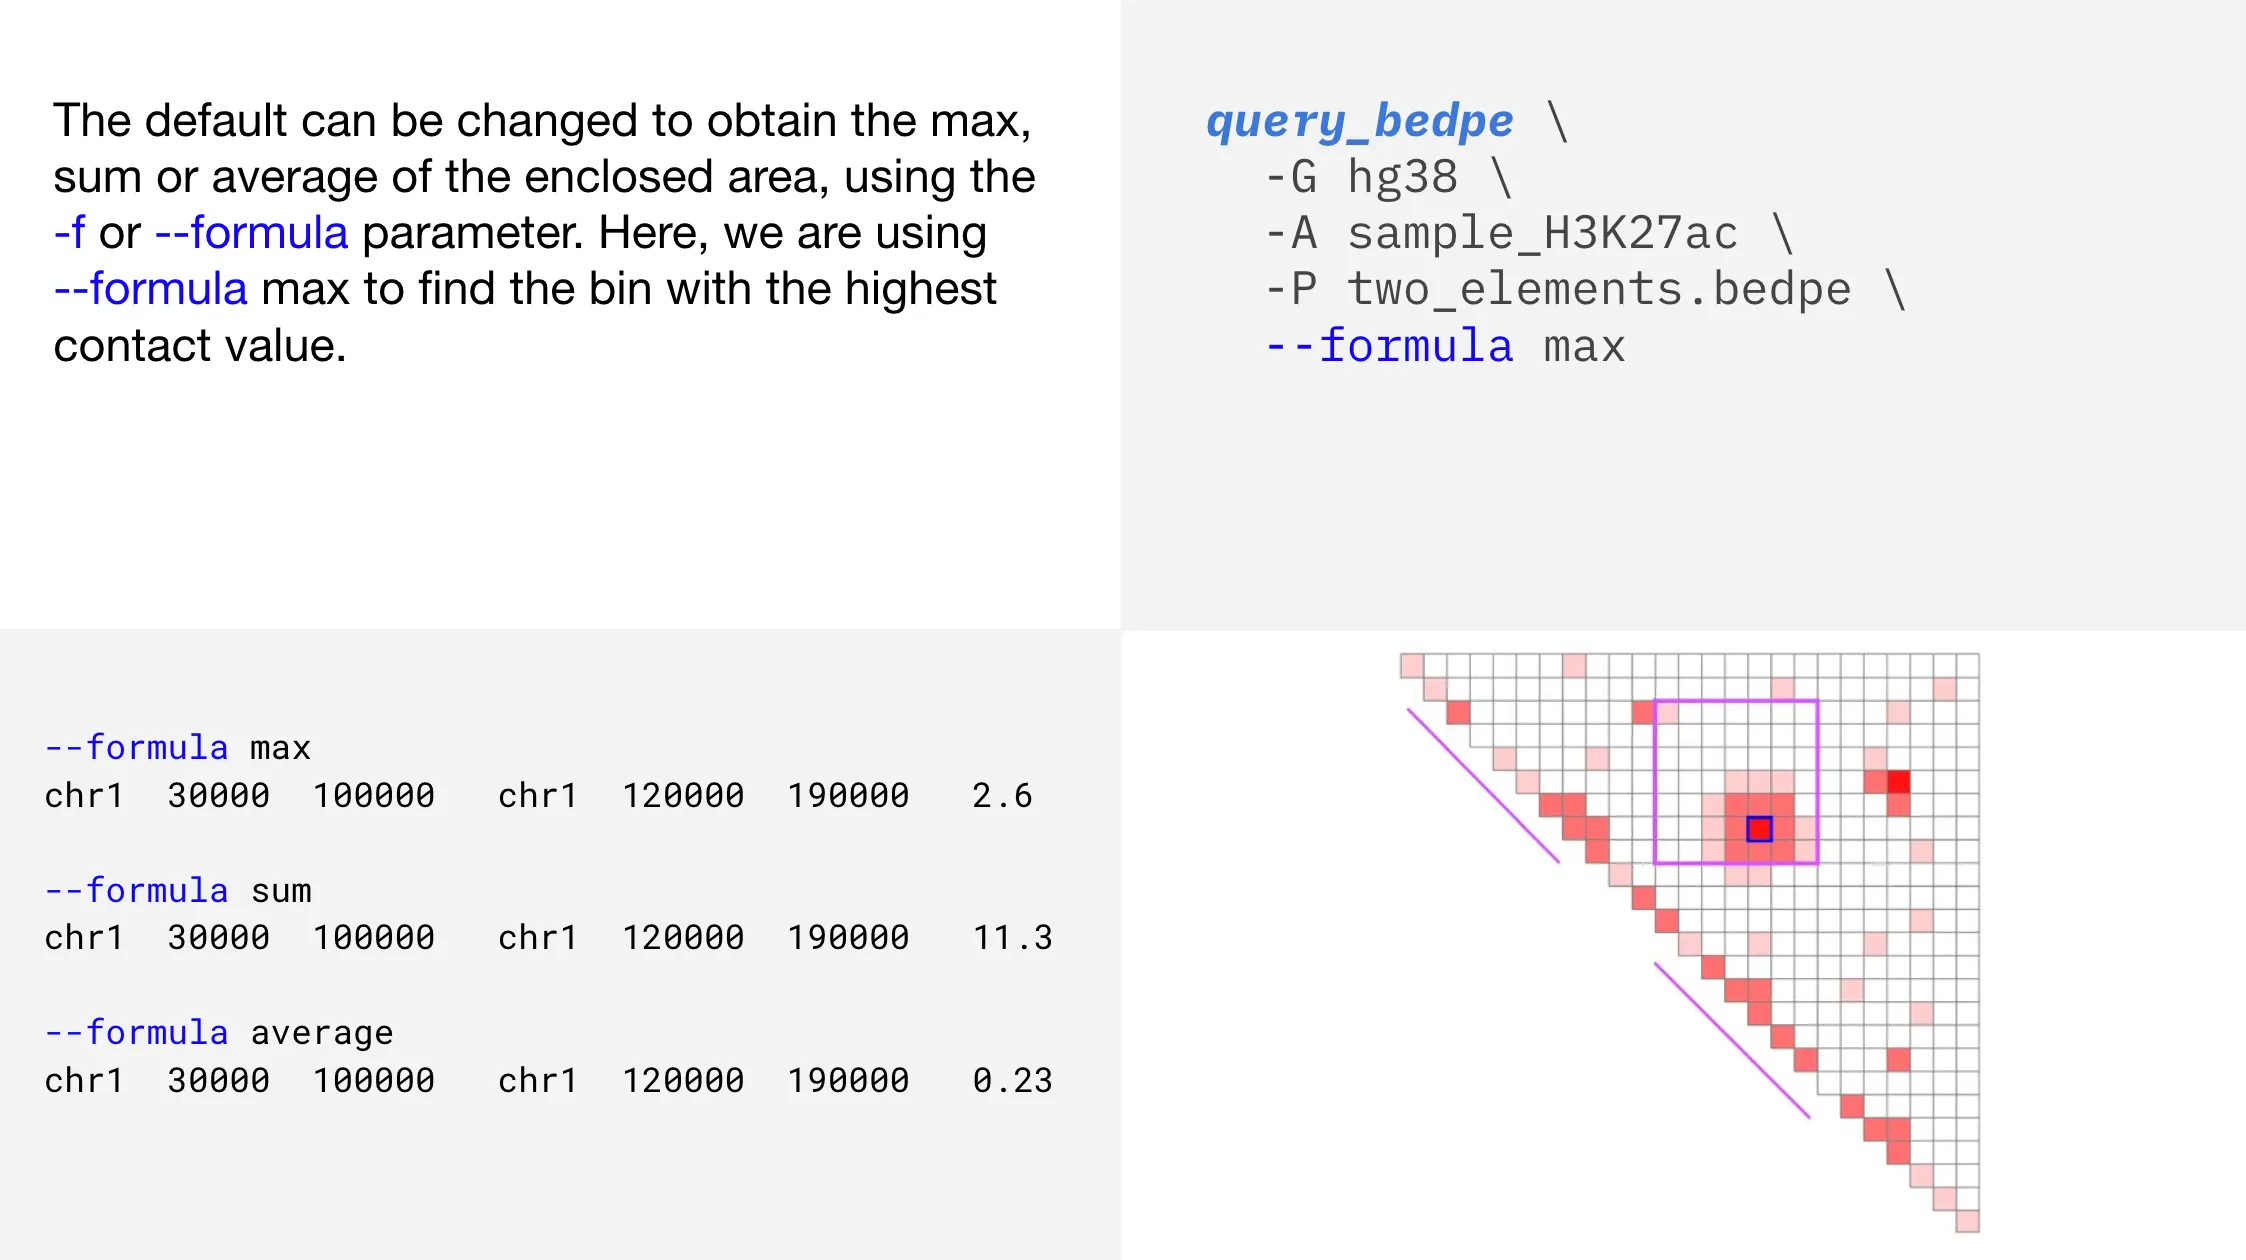
Task: Select the max result value 2.6
Action: coord(1001,796)
